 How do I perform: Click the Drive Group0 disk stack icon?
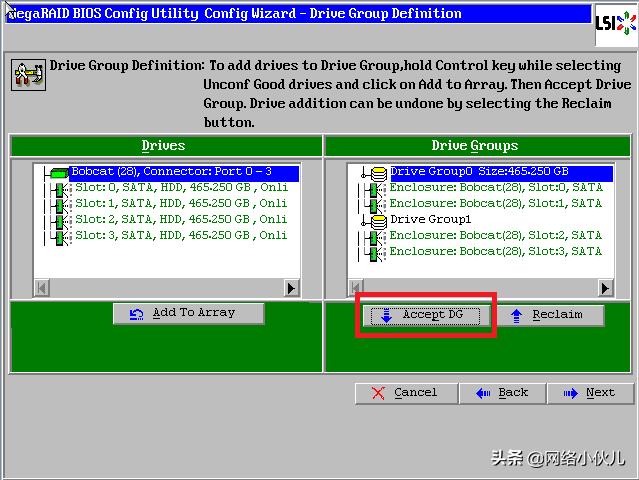378,173
